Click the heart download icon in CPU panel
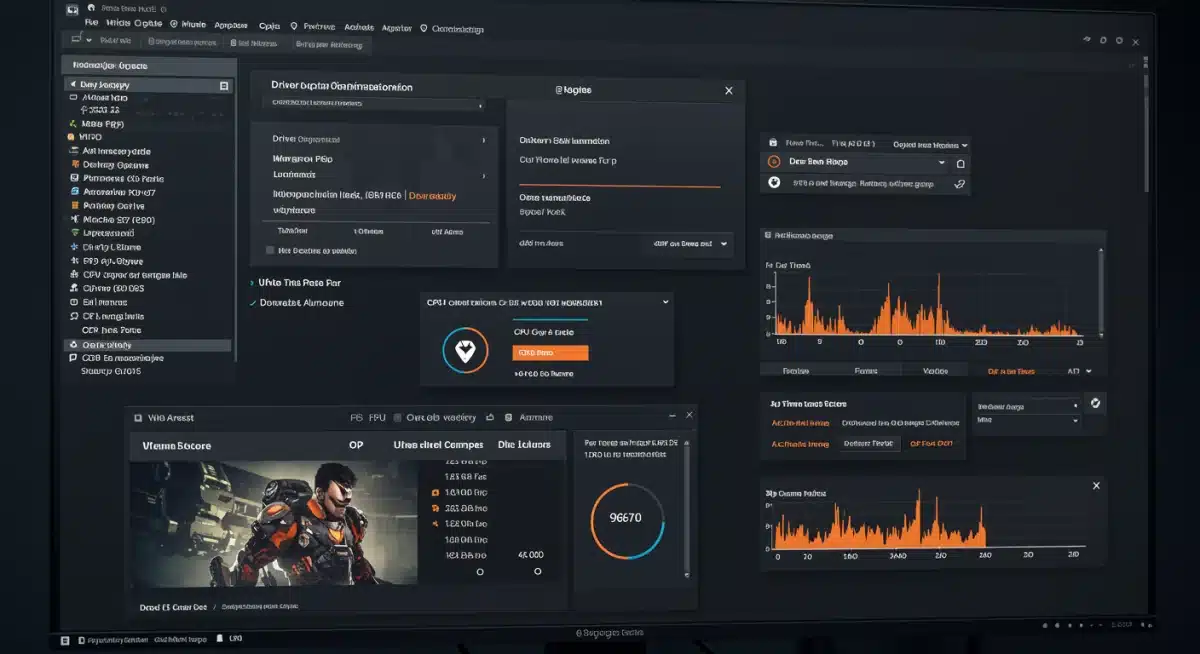Screen dimensions: 1200x654 click(464, 351)
